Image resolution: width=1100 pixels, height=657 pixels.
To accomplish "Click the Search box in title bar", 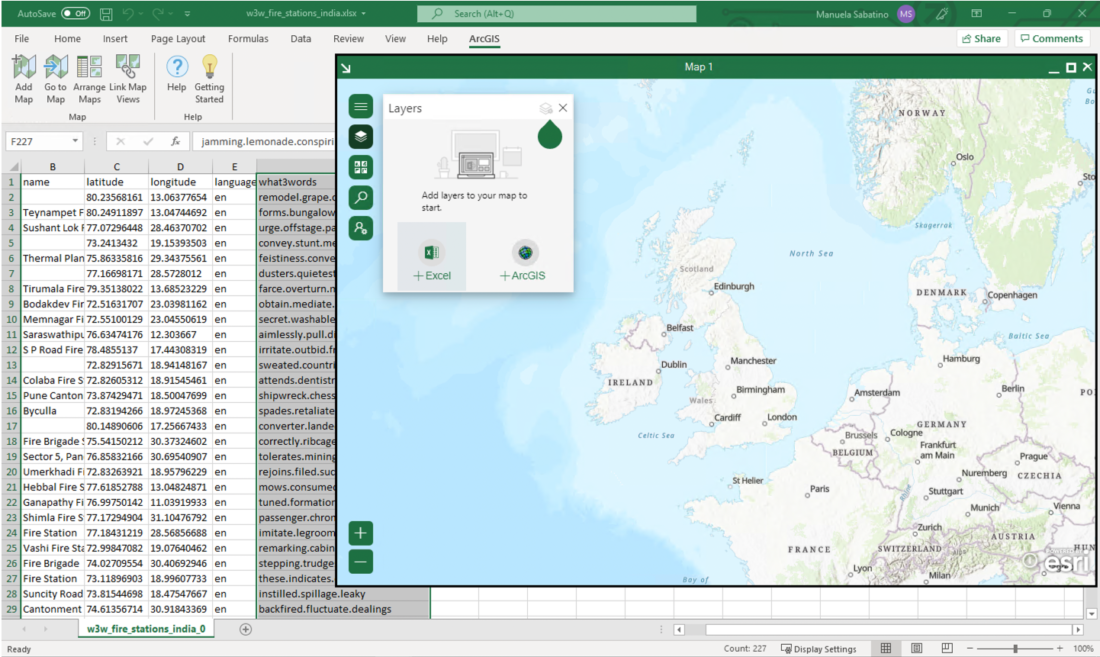I will 557,13.
